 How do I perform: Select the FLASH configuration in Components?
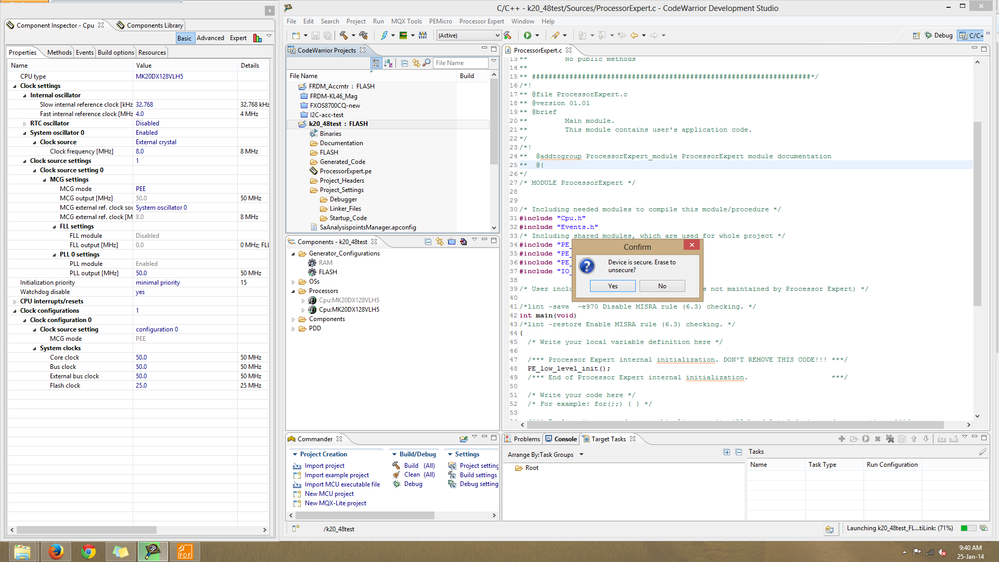click(x=323, y=272)
